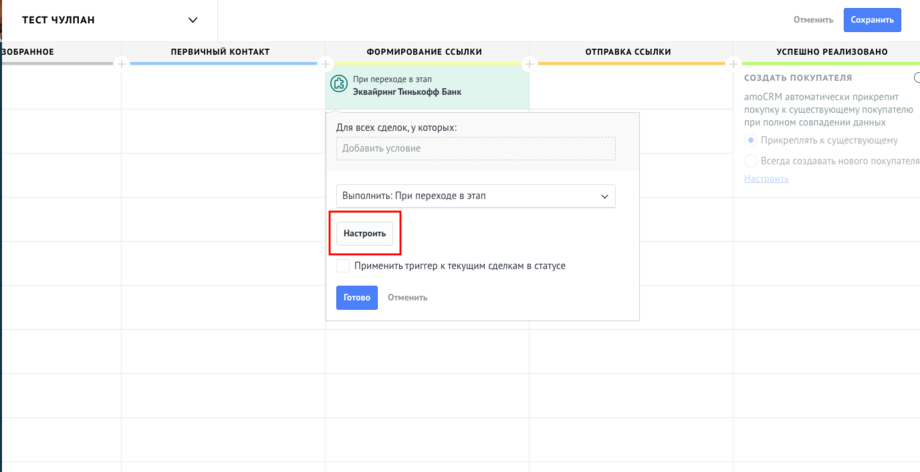Click the Добавить условие field
Image resolution: width=920 pixels, height=472 pixels.
pyautogui.click(x=476, y=149)
